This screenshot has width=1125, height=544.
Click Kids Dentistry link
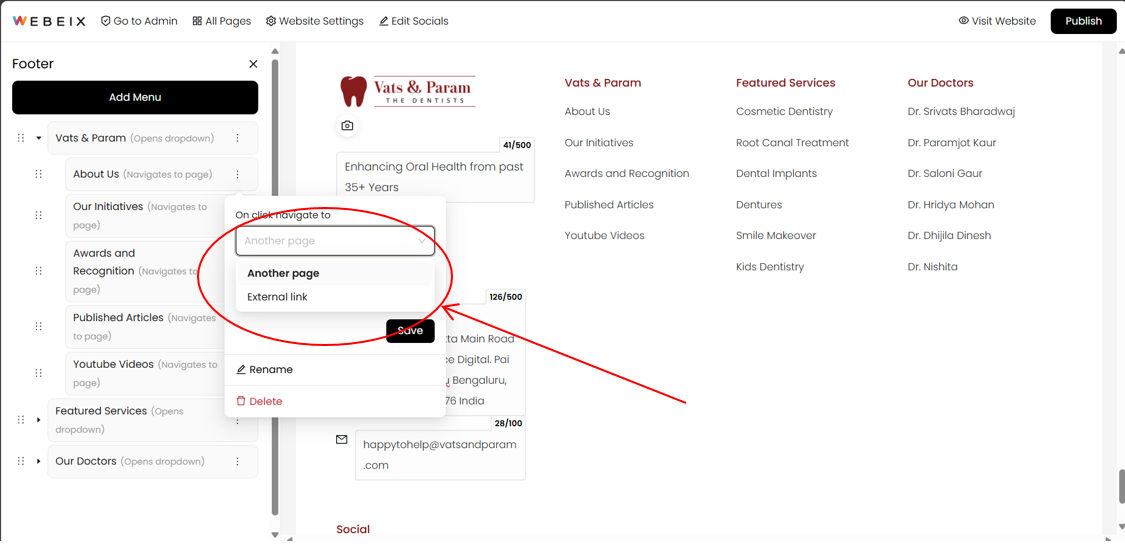click(770, 267)
